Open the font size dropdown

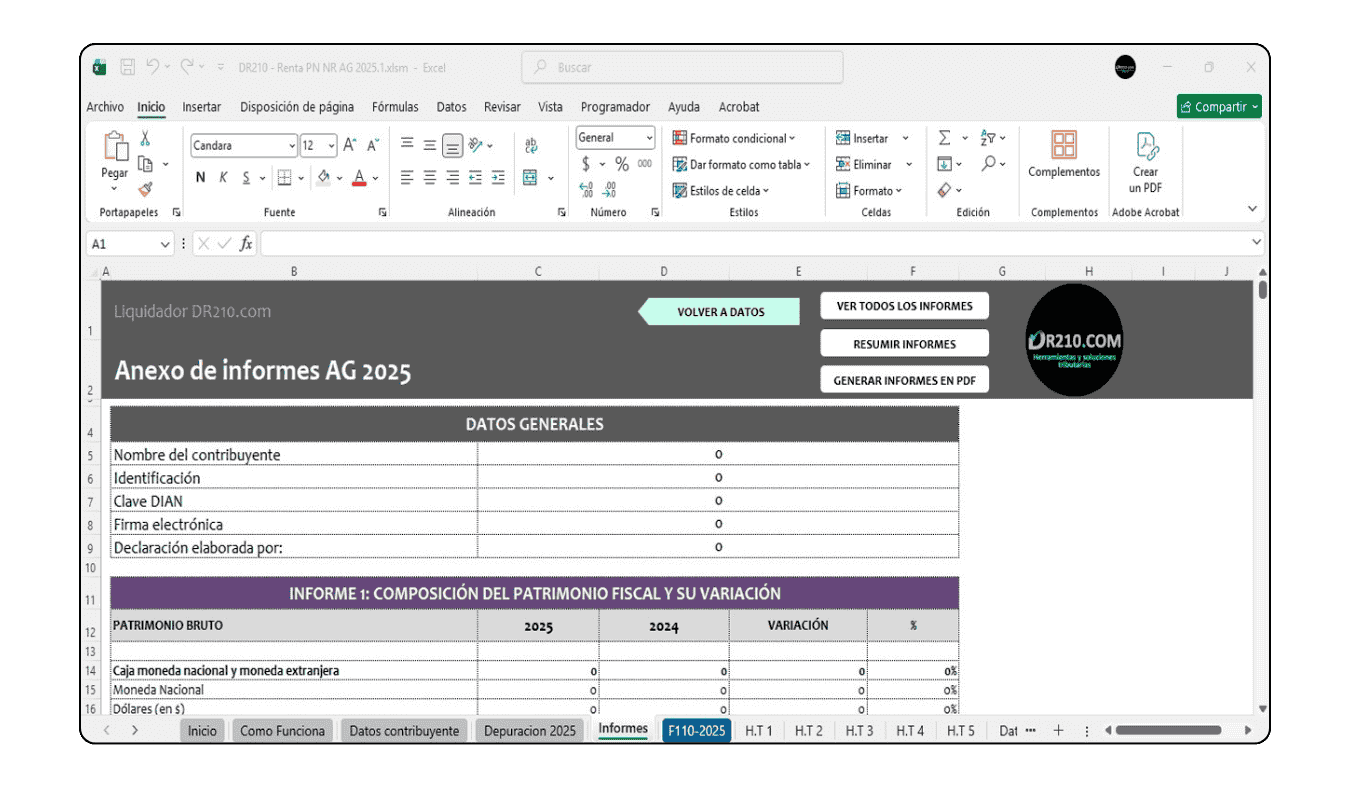[331, 145]
